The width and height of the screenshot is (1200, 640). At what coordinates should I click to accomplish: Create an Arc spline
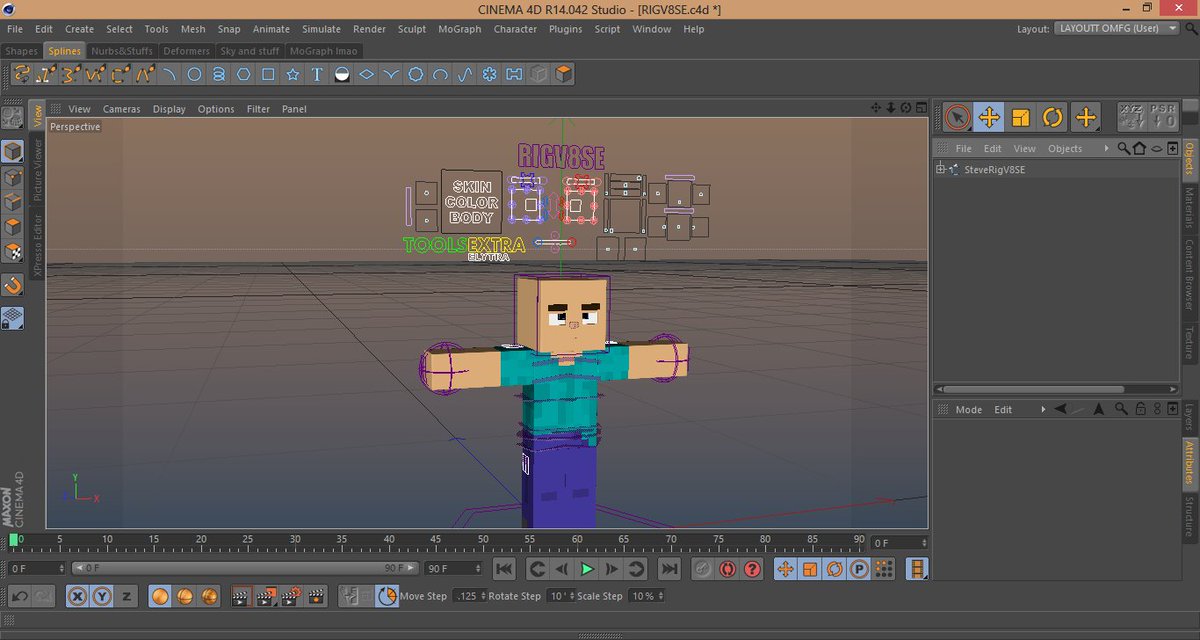[170, 74]
